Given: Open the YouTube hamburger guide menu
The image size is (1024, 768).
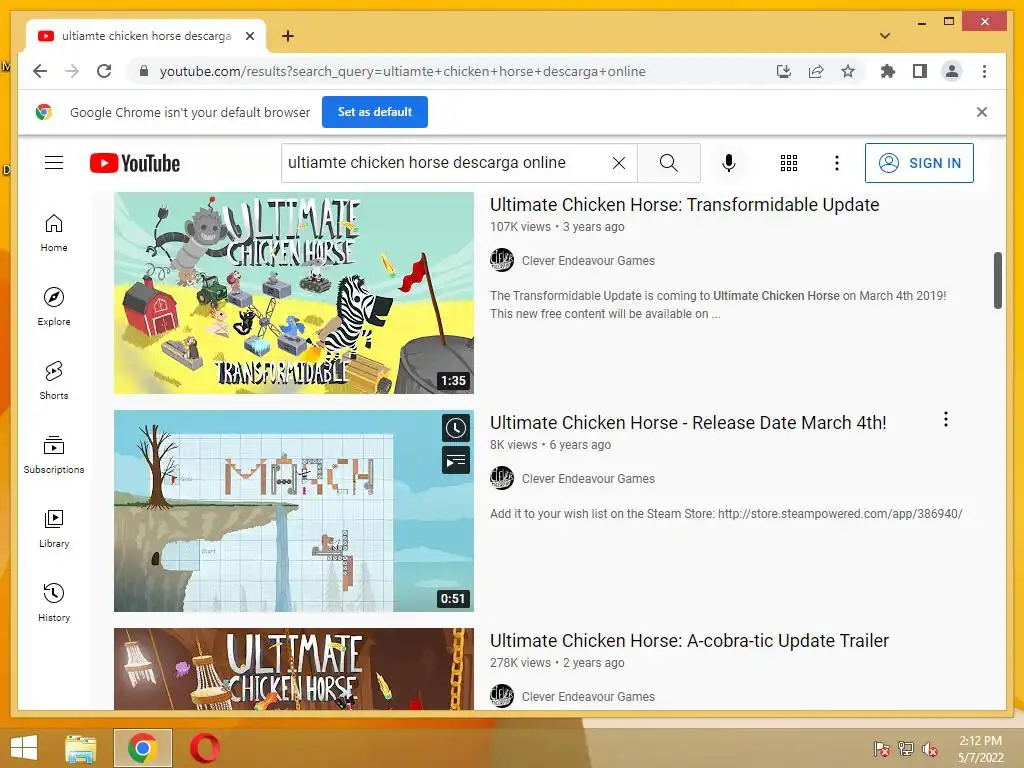Looking at the screenshot, I should tap(54, 163).
